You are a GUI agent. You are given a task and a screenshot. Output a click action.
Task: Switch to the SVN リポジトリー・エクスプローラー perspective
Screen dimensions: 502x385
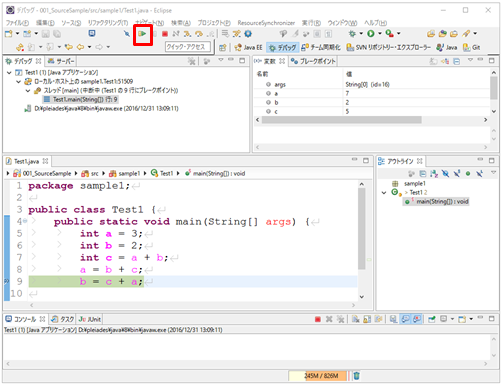(x=389, y=48)
